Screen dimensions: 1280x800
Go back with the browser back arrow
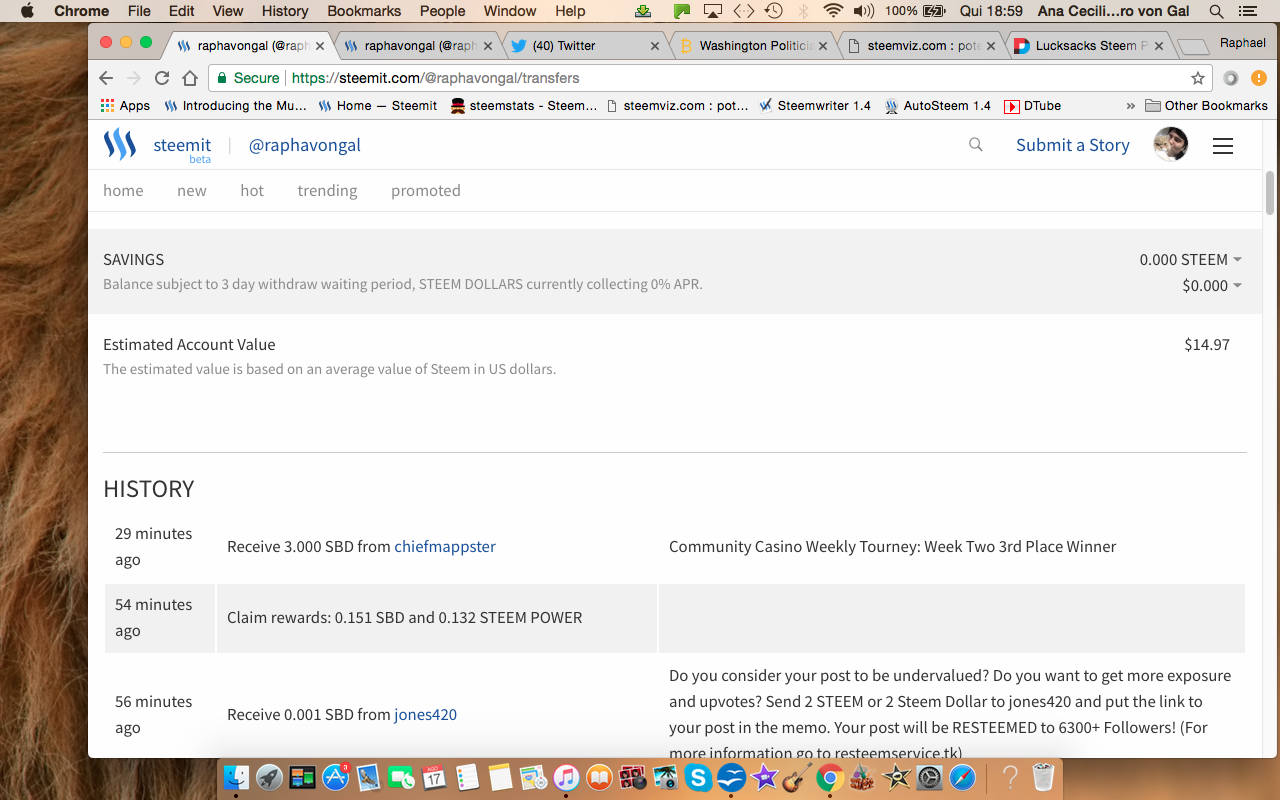click(x=106, y=78)
